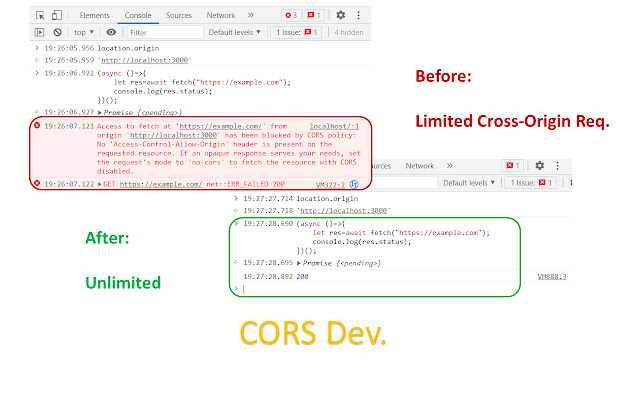Open the Network tab in the lower DevTools
640x400 pixels.
pos(420,166)
